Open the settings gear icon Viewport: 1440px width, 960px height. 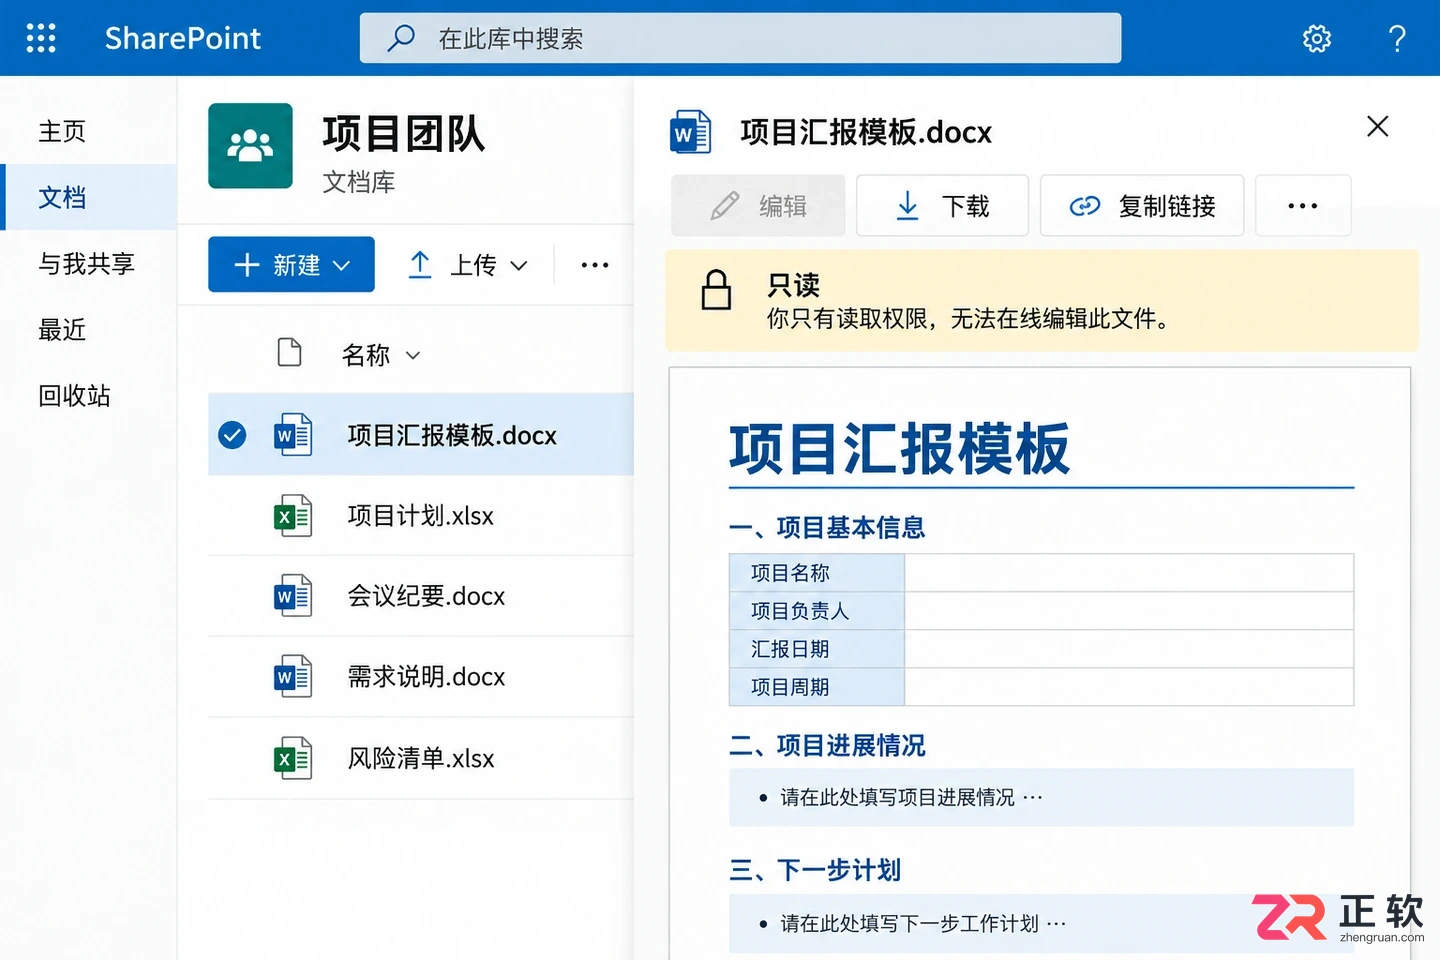1317,38
